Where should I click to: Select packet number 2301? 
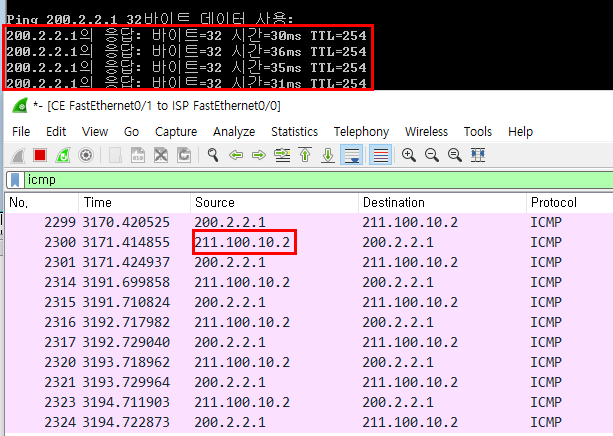(x=309, y=262)
